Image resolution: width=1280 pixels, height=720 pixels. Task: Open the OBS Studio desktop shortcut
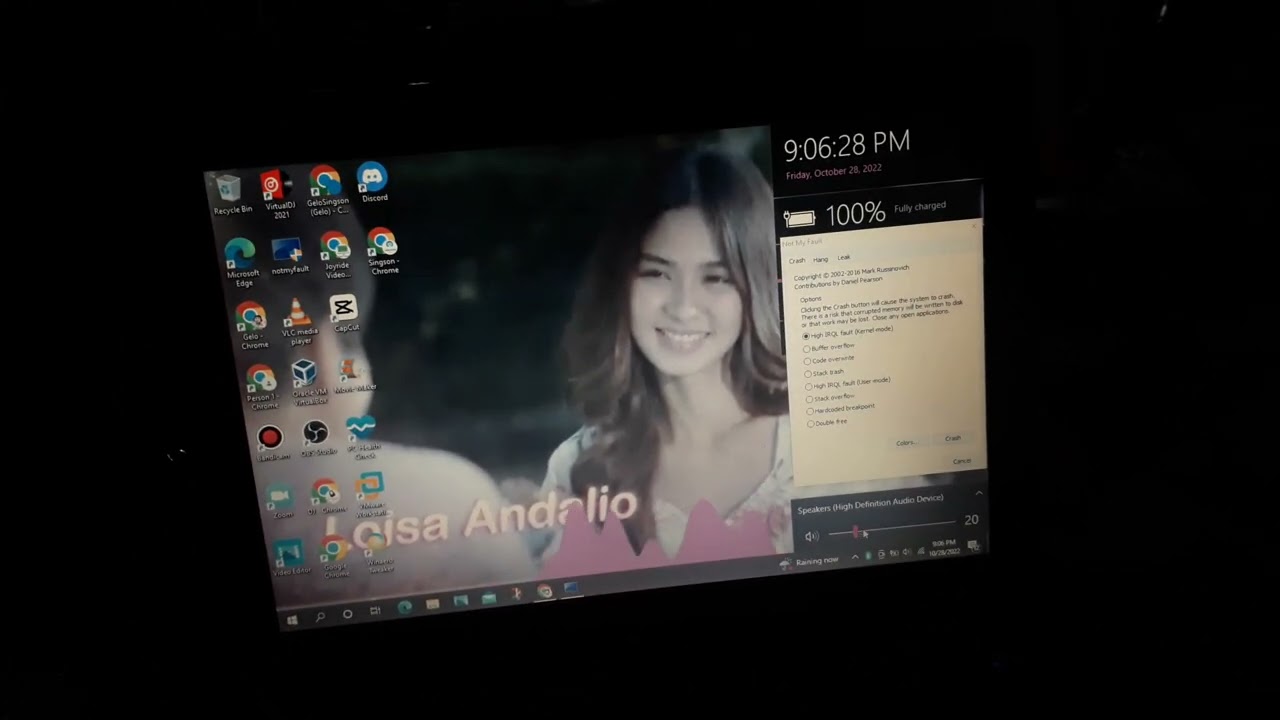316,439
